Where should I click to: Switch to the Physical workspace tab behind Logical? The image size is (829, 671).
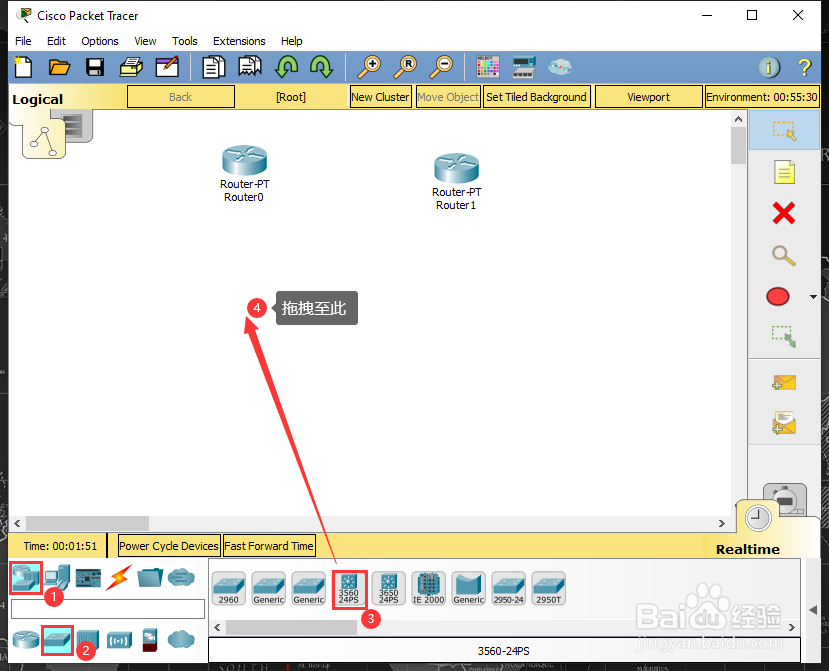[x=77, y=125]
